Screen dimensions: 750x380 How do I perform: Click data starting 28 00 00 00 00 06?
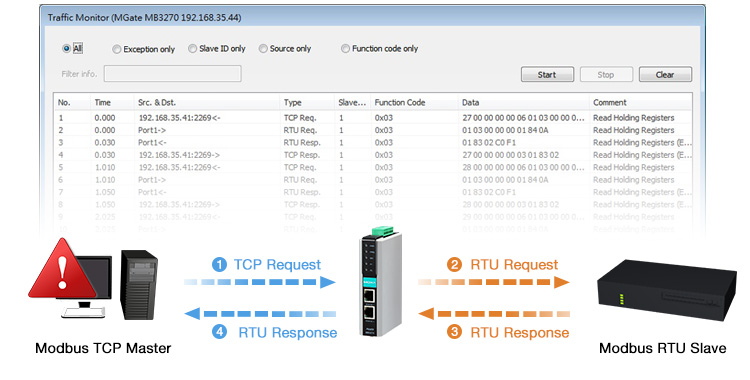coord(523,168)
